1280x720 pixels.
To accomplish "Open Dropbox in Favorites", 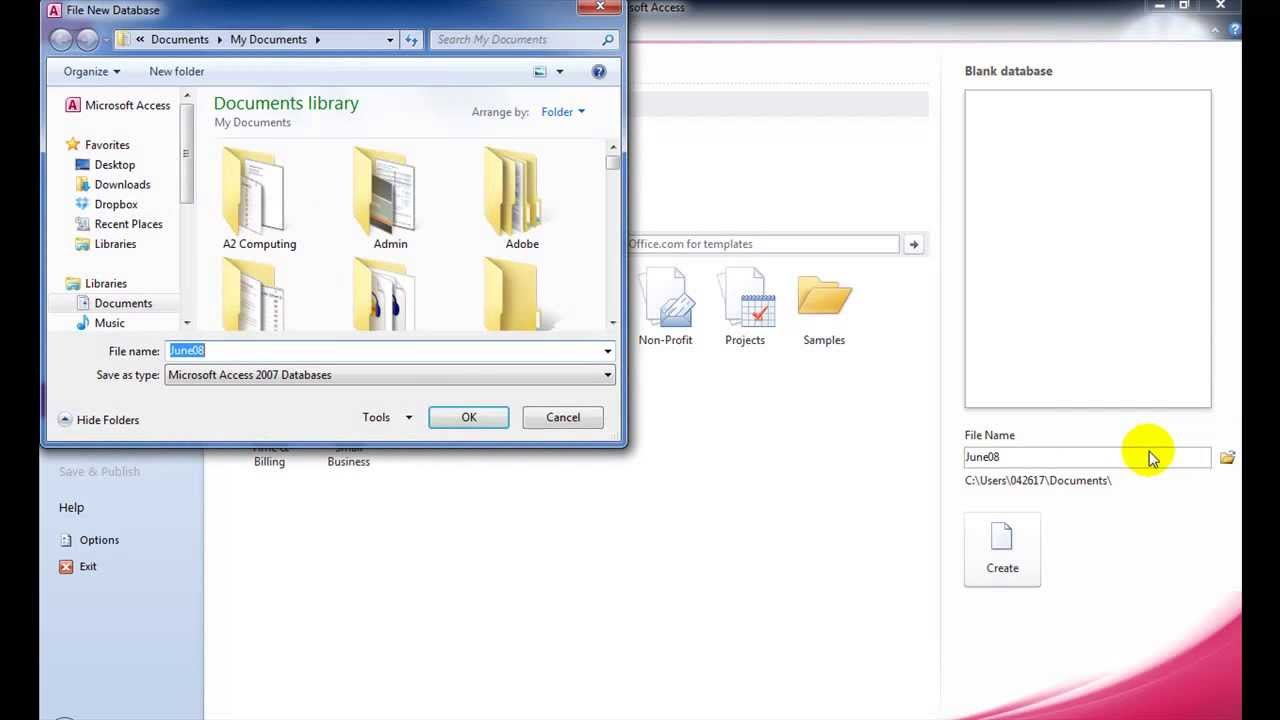I will (106, 204).
